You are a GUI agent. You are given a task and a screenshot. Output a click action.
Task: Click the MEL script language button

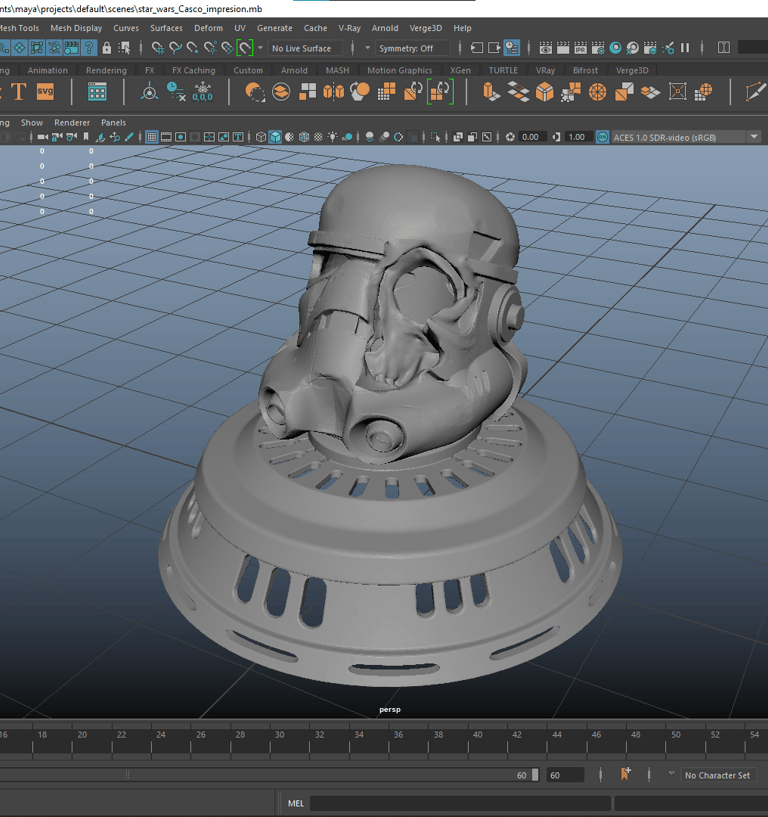(x=295, y=803)
